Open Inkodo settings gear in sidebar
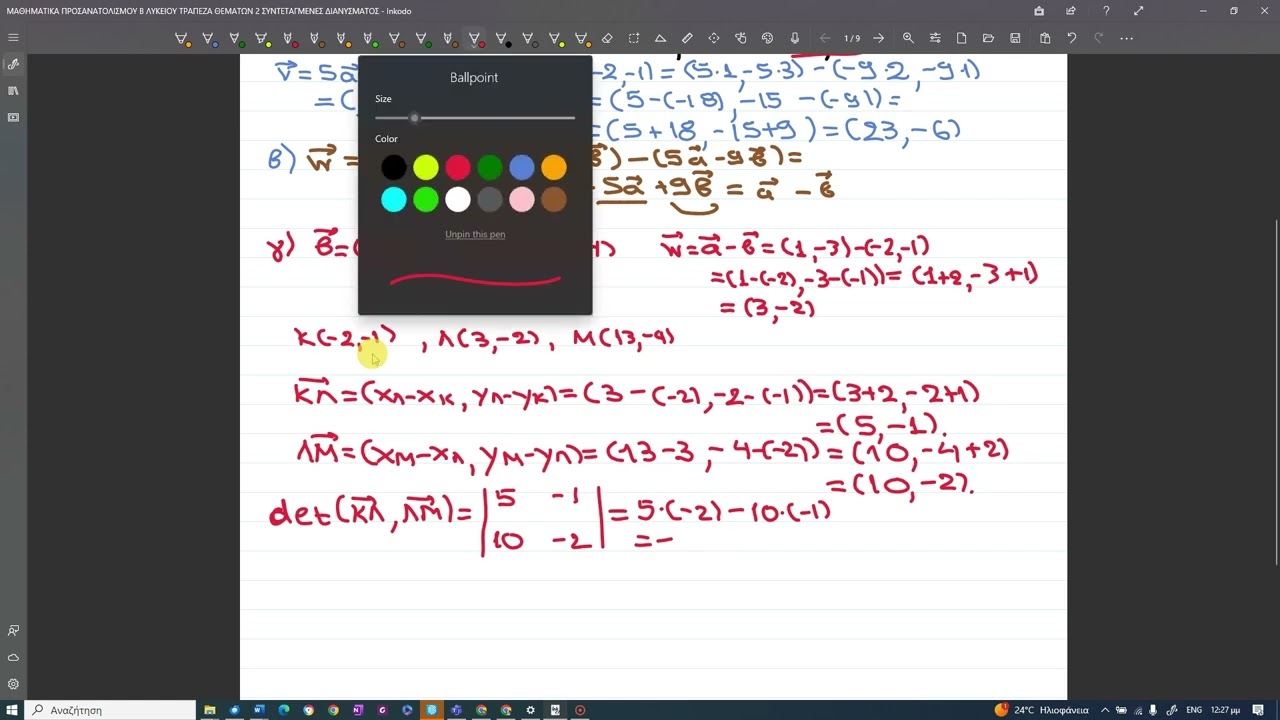The height and width of the screenshot is (720, 1280). point(13,684)
